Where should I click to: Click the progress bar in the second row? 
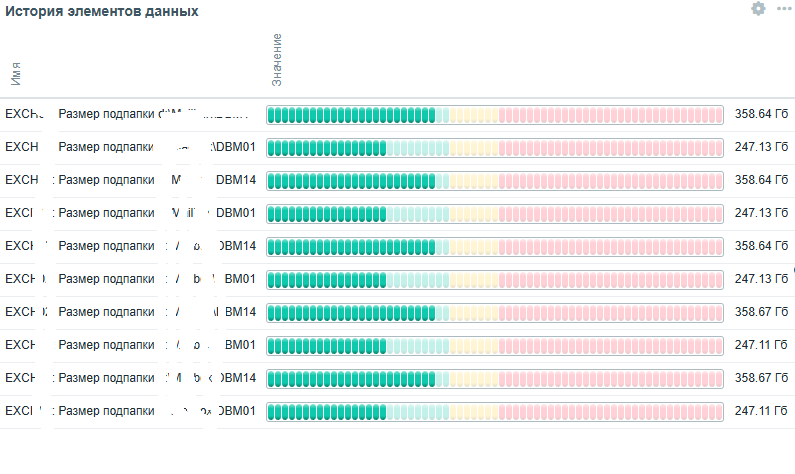(494, 147)
